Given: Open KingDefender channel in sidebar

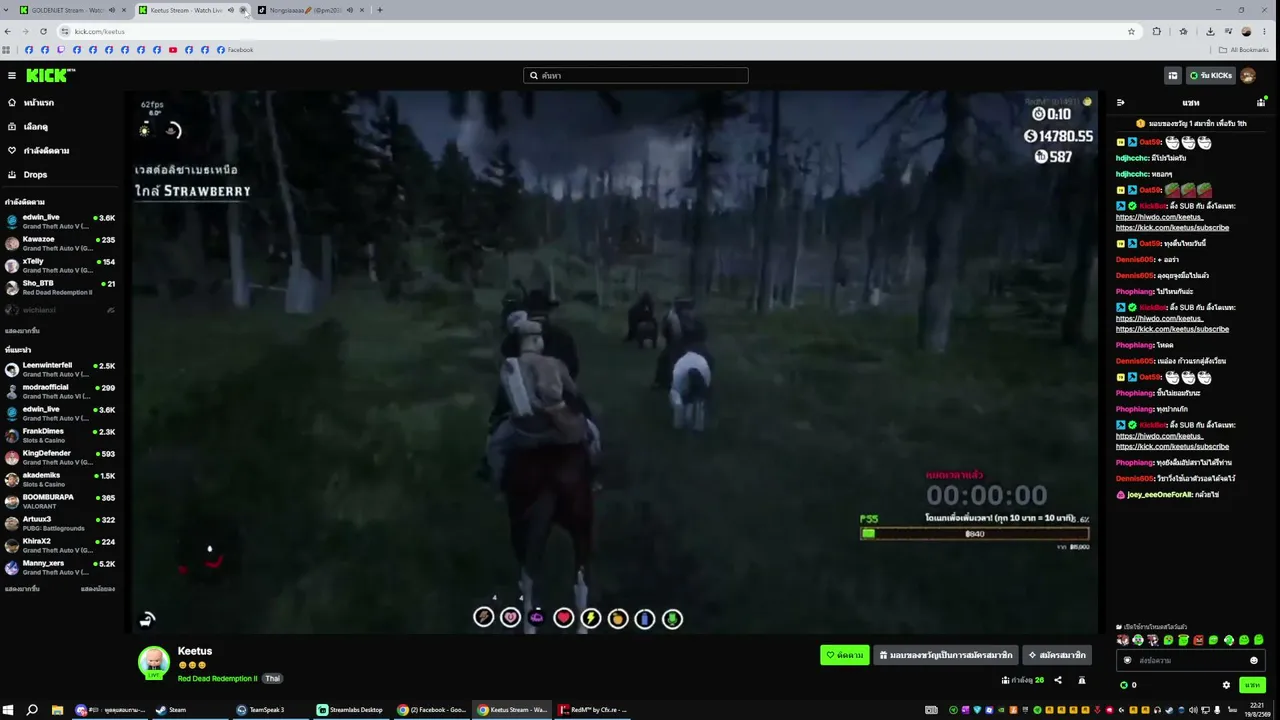Looking at the screenshot, I should click(x=60, y=457).
